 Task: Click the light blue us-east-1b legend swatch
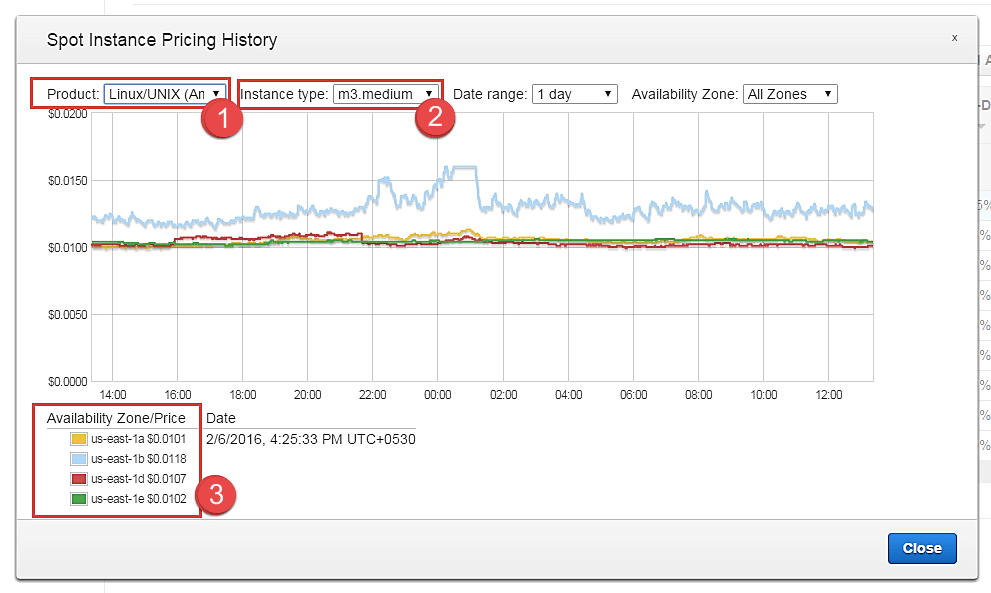(x=78, y=459)
